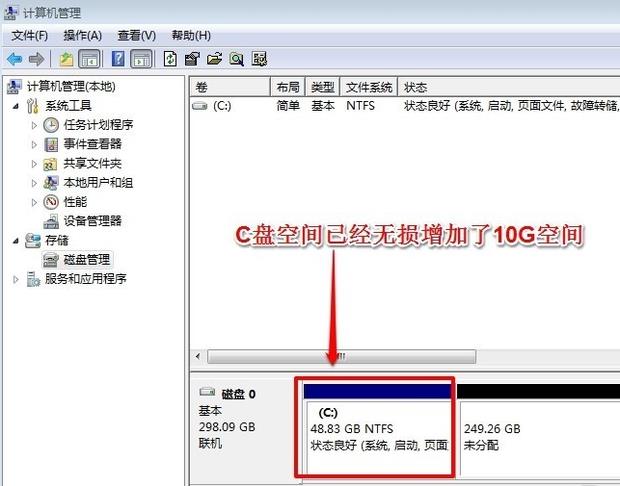
Task: Click the C: drive icon in volume list
Action: [x=200, y=106]
